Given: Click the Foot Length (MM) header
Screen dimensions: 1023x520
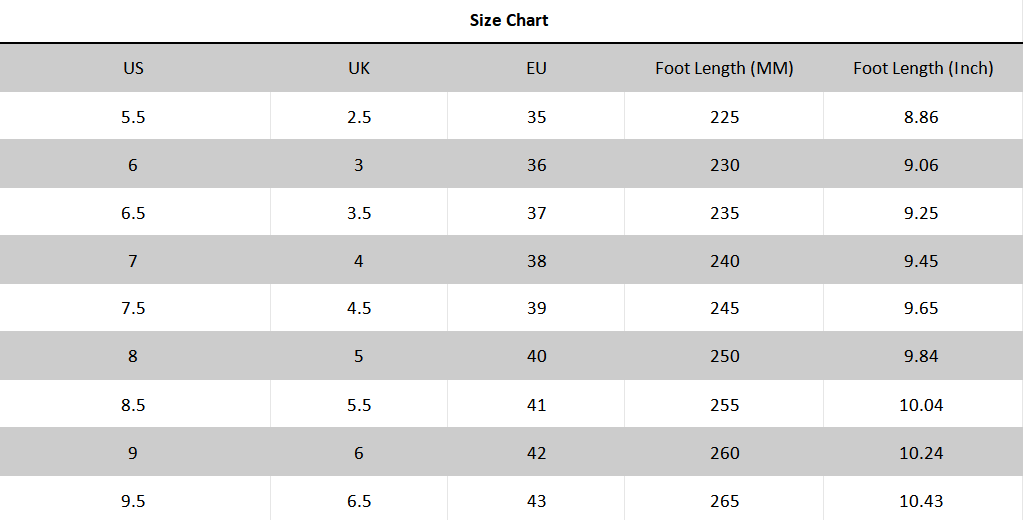Looking at the screenshot, I should (724, 68).
